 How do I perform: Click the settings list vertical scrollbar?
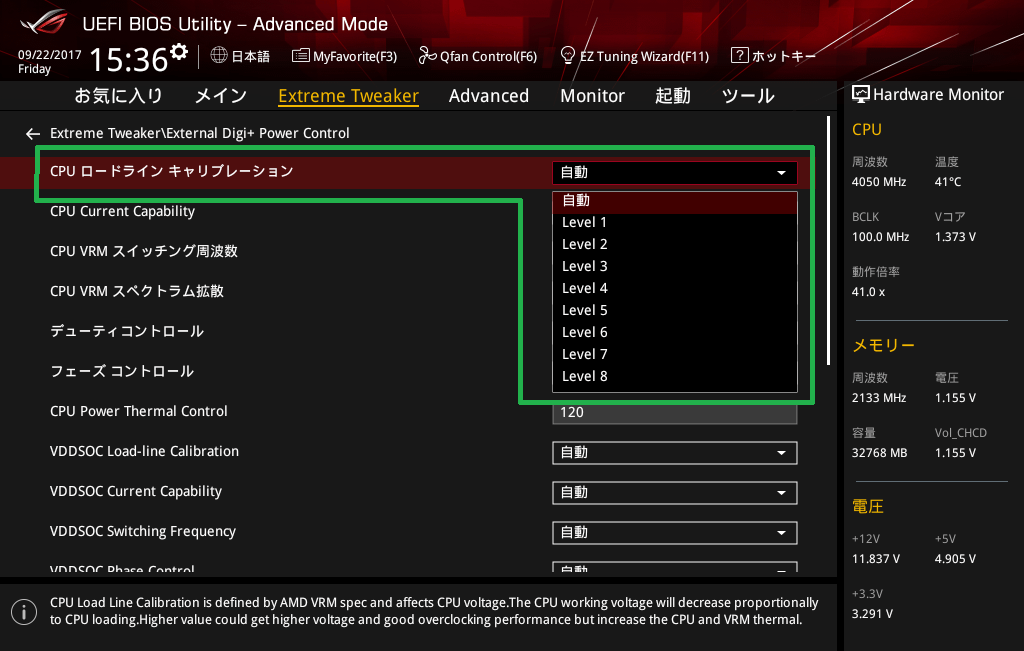828,240
